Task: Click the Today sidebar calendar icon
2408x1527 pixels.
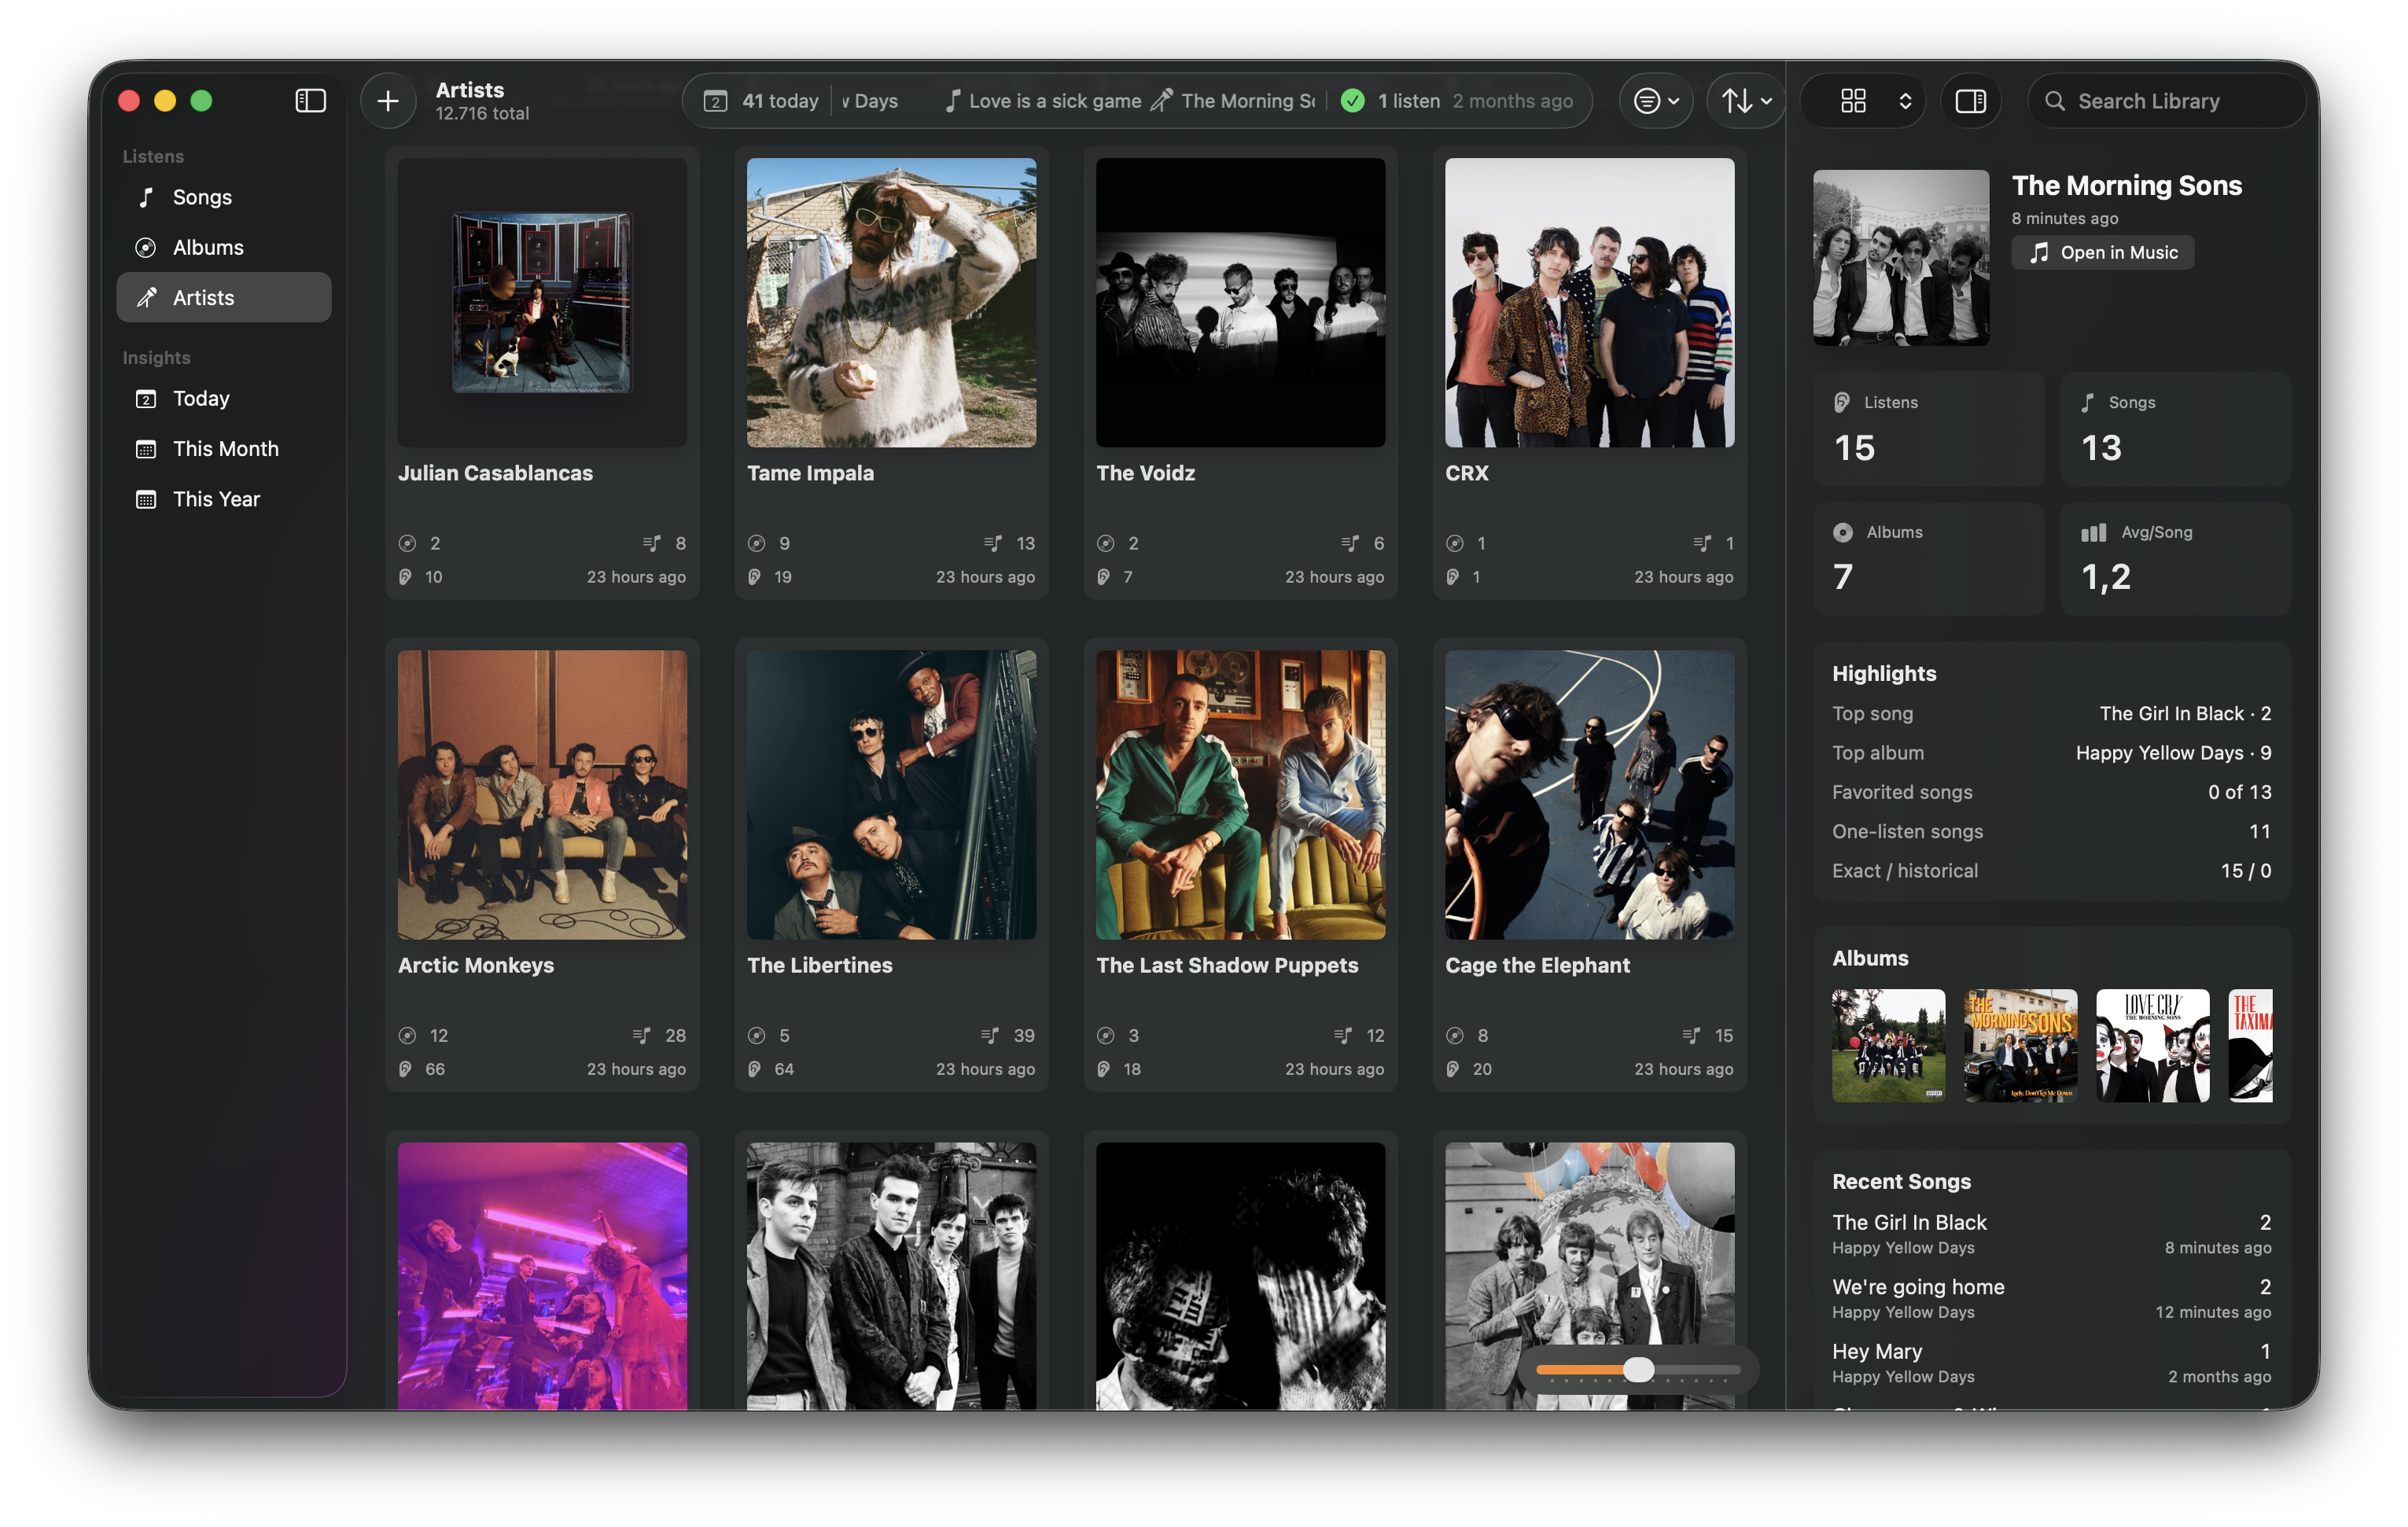Action: click(x=146, y=398)
